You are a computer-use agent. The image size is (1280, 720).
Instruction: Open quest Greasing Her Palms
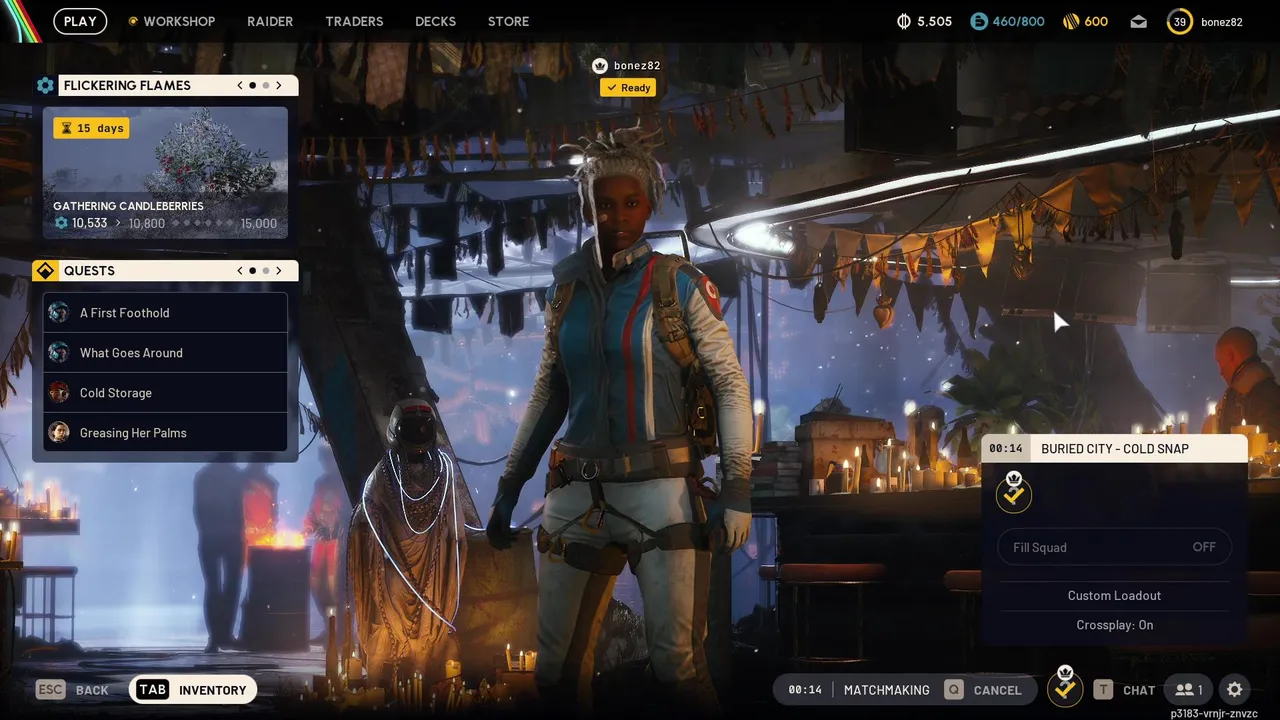point(165,433)
